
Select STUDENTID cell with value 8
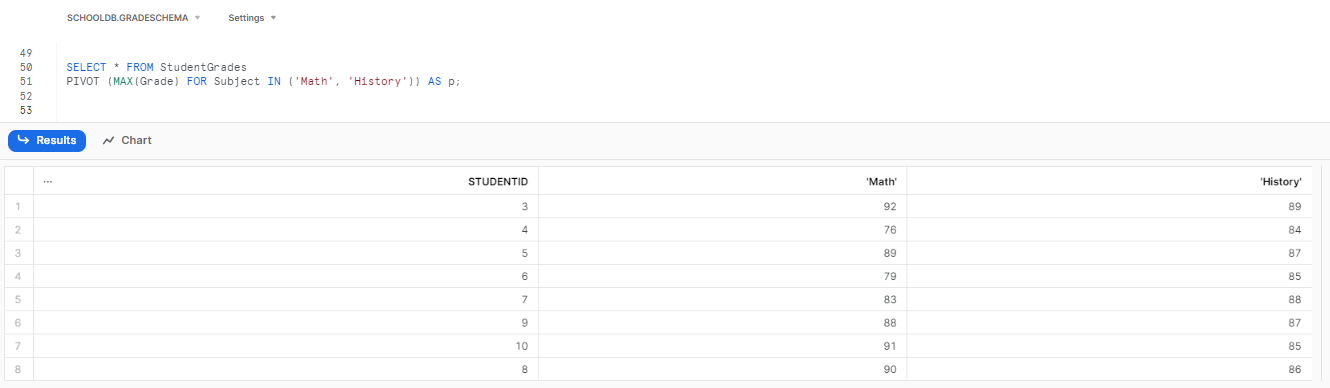[x=286, y=369]
